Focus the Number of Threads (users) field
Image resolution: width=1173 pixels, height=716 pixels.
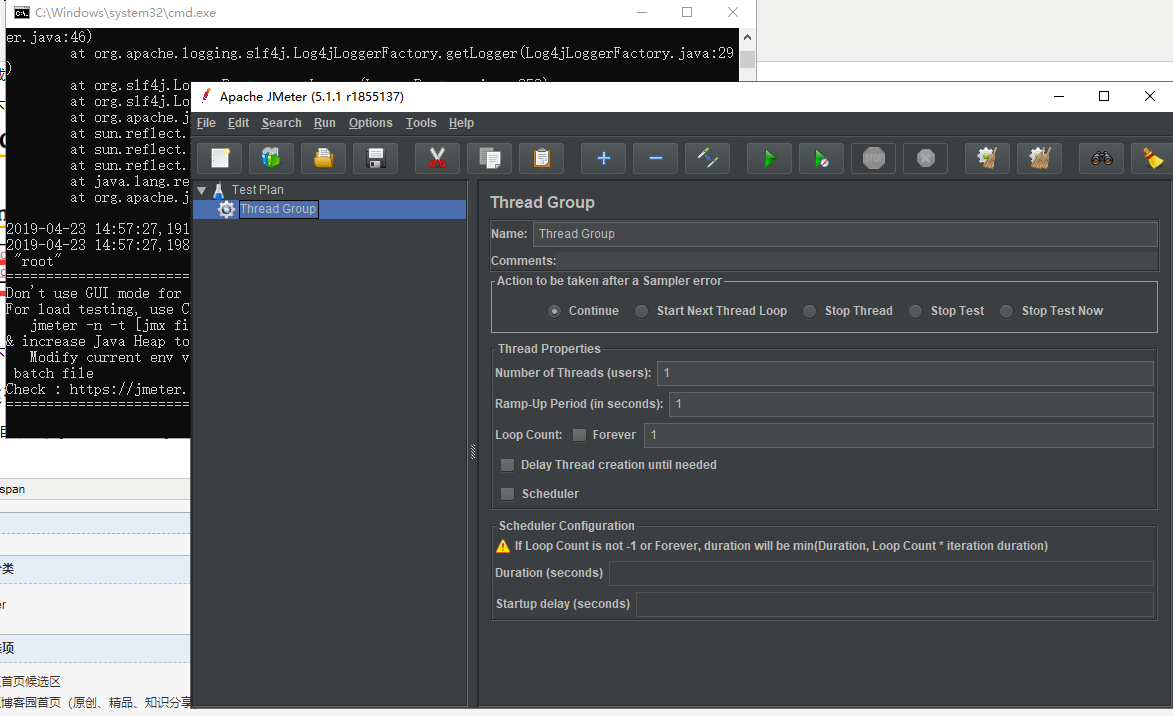pyautogui.click(x=905, y=373)
